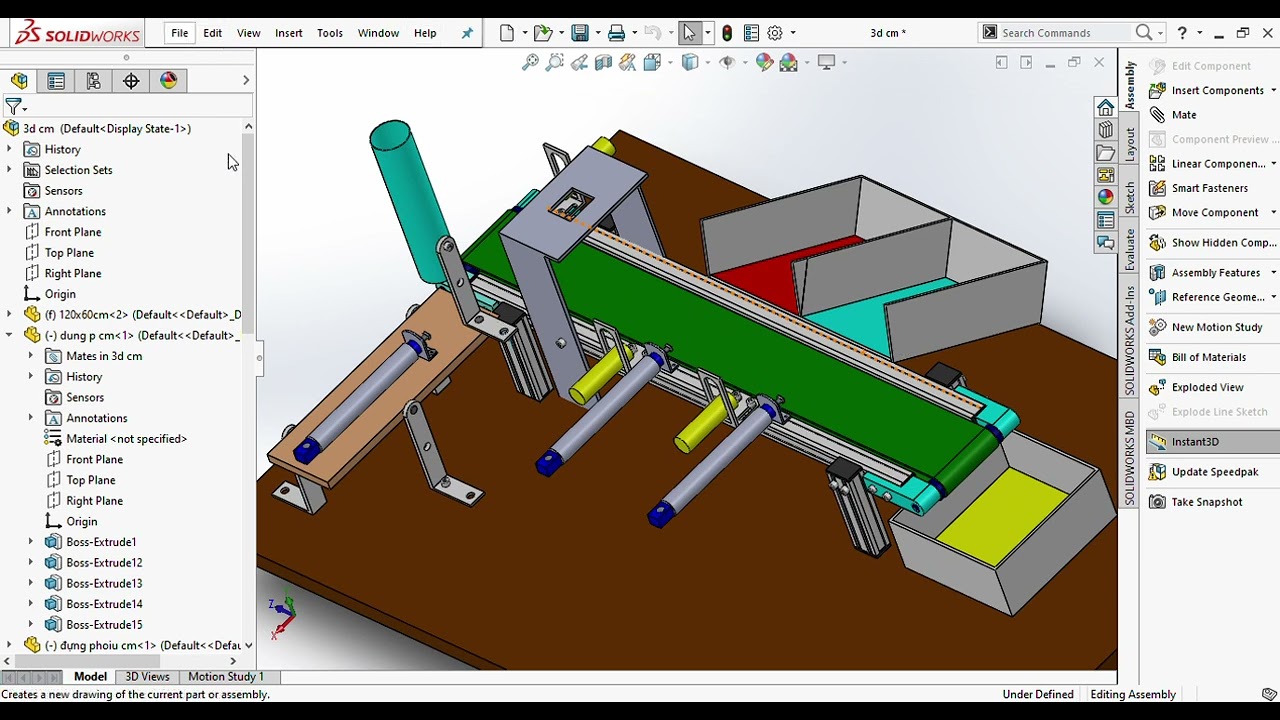Open the FeatureManager Design Tree tab icon
Viewport: 1280px width, 720px height.
tap(19, 81)
